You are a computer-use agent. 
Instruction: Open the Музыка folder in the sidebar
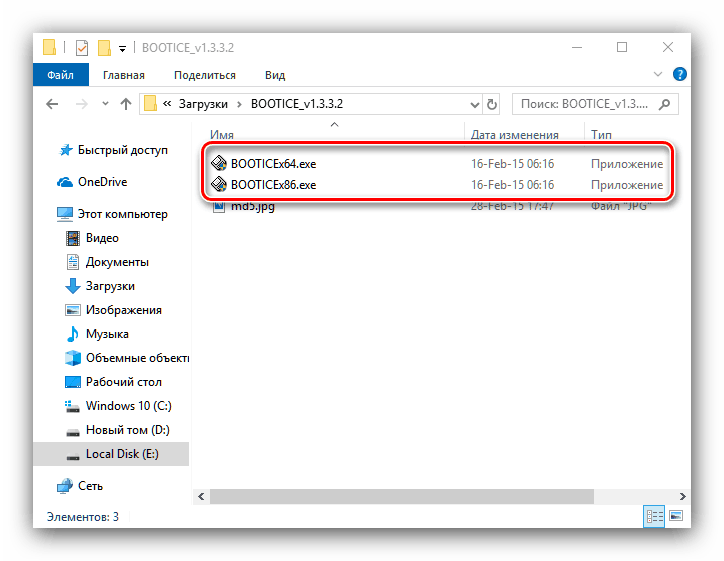click(107, 334)
